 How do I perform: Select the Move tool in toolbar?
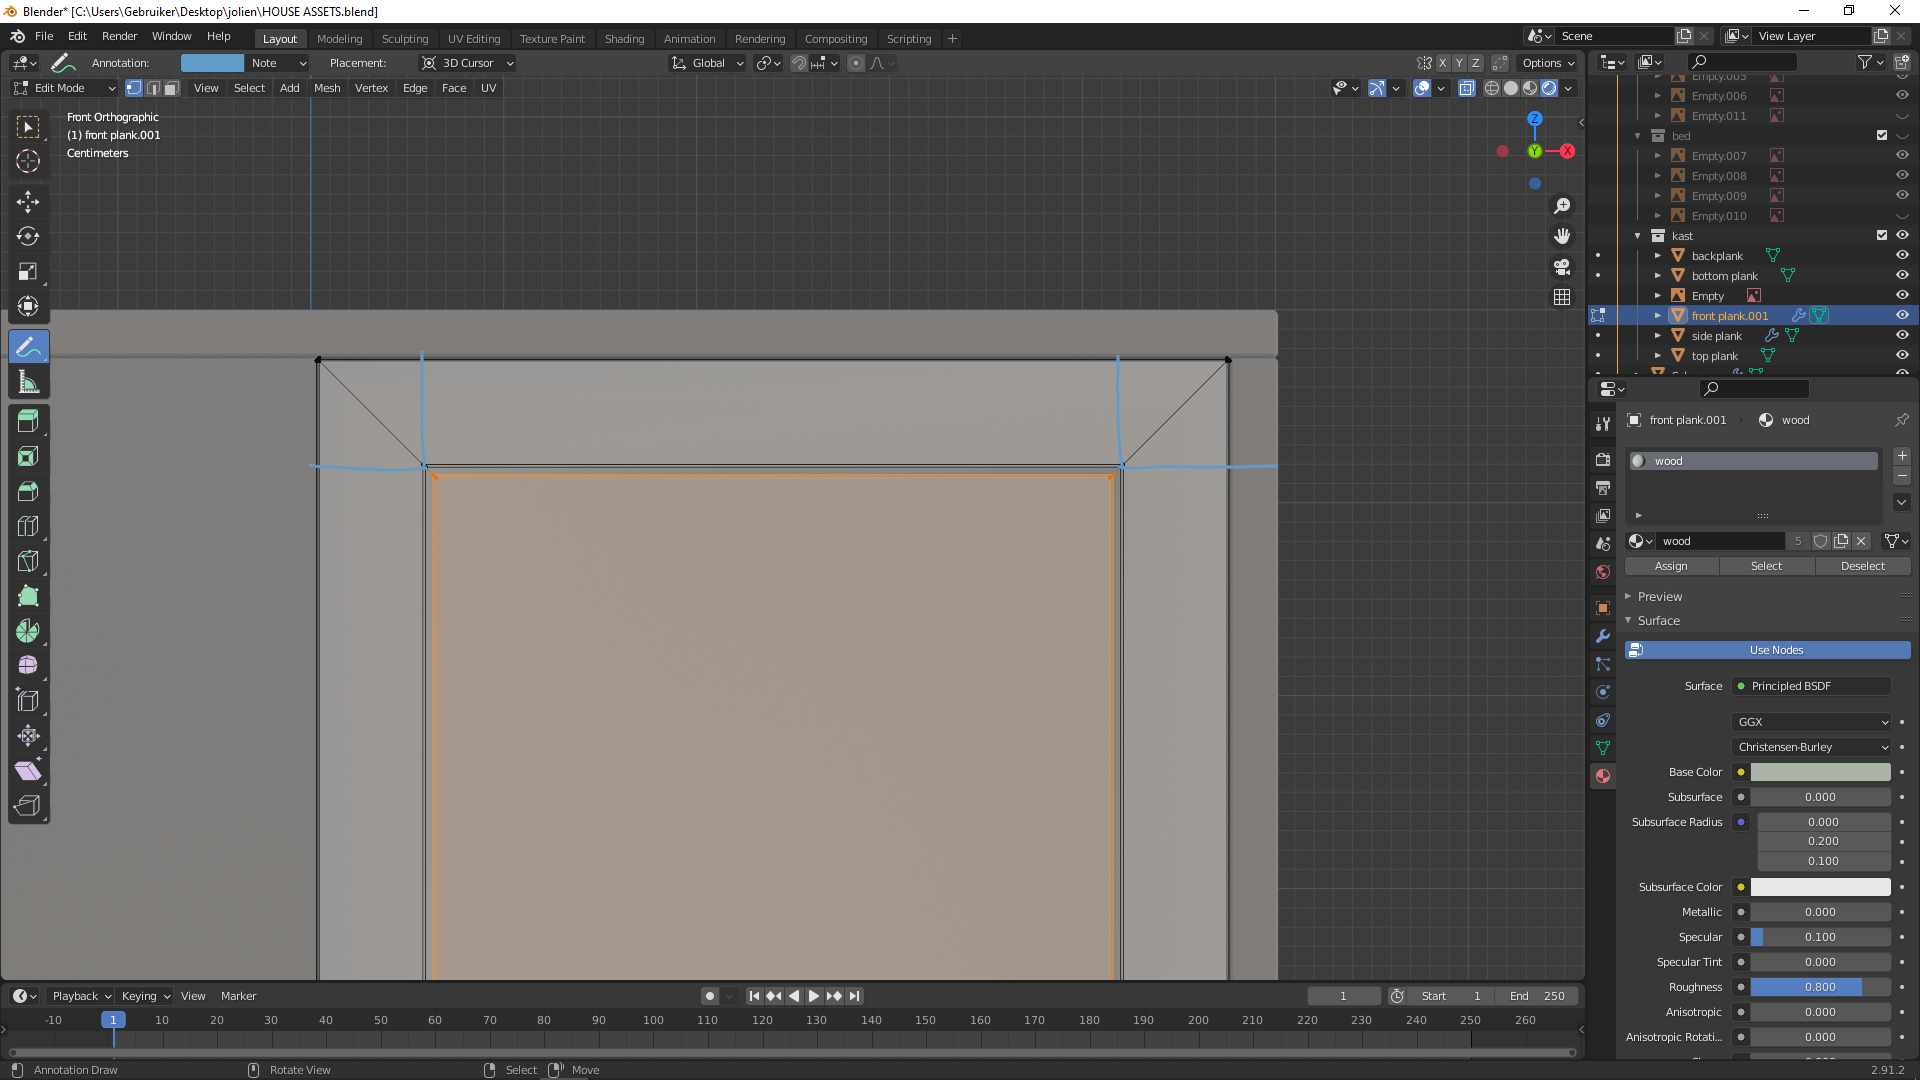[28, 202]
